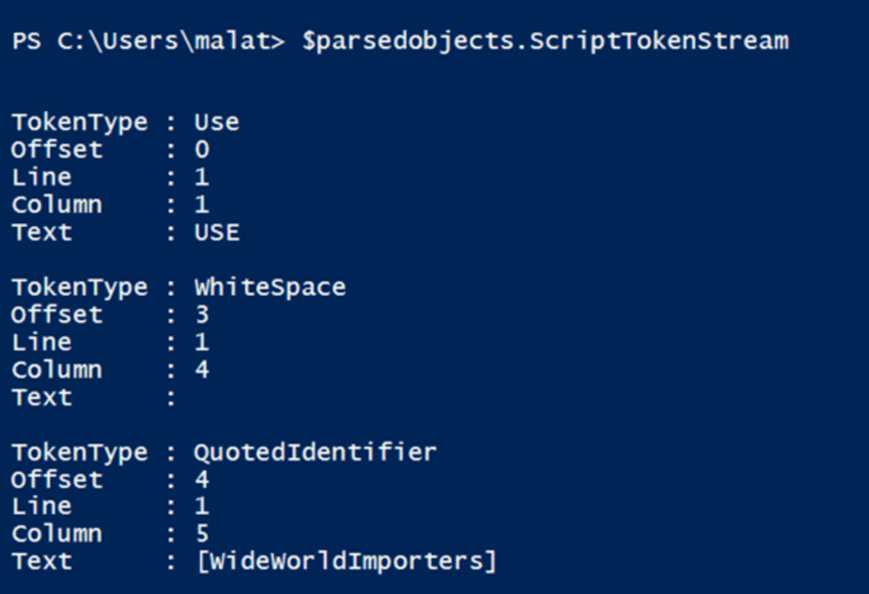Image resolution: width=869 pixels, height=594 pixels.
Task: Click the Line label in the Use block
Action: pos(41,178)
